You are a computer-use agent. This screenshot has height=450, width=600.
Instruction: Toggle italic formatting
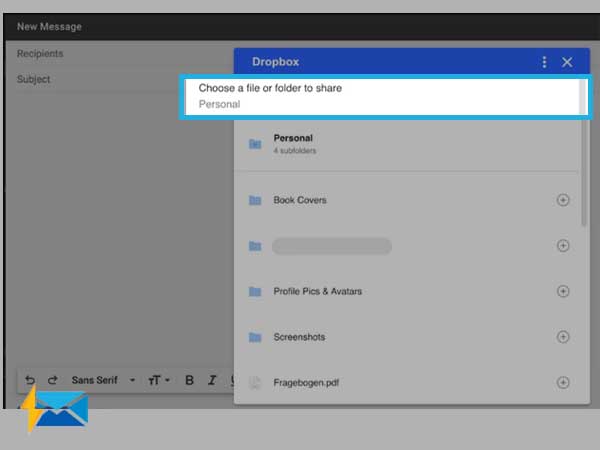point(212,380)
